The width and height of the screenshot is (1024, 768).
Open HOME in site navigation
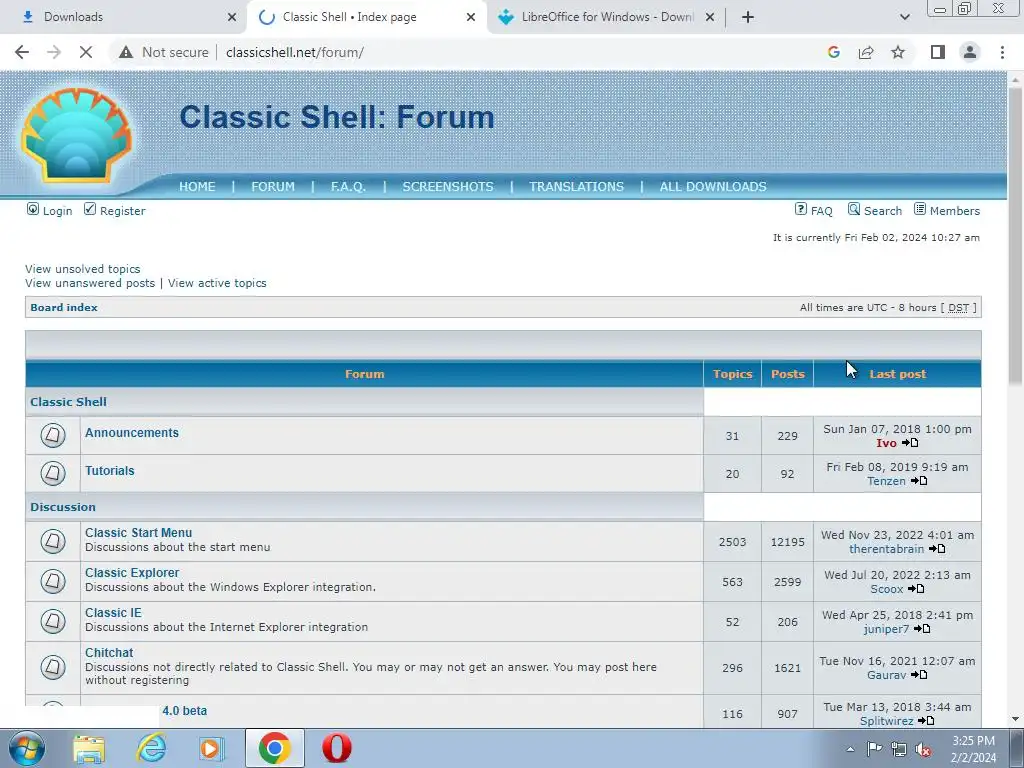pos(197,187)
